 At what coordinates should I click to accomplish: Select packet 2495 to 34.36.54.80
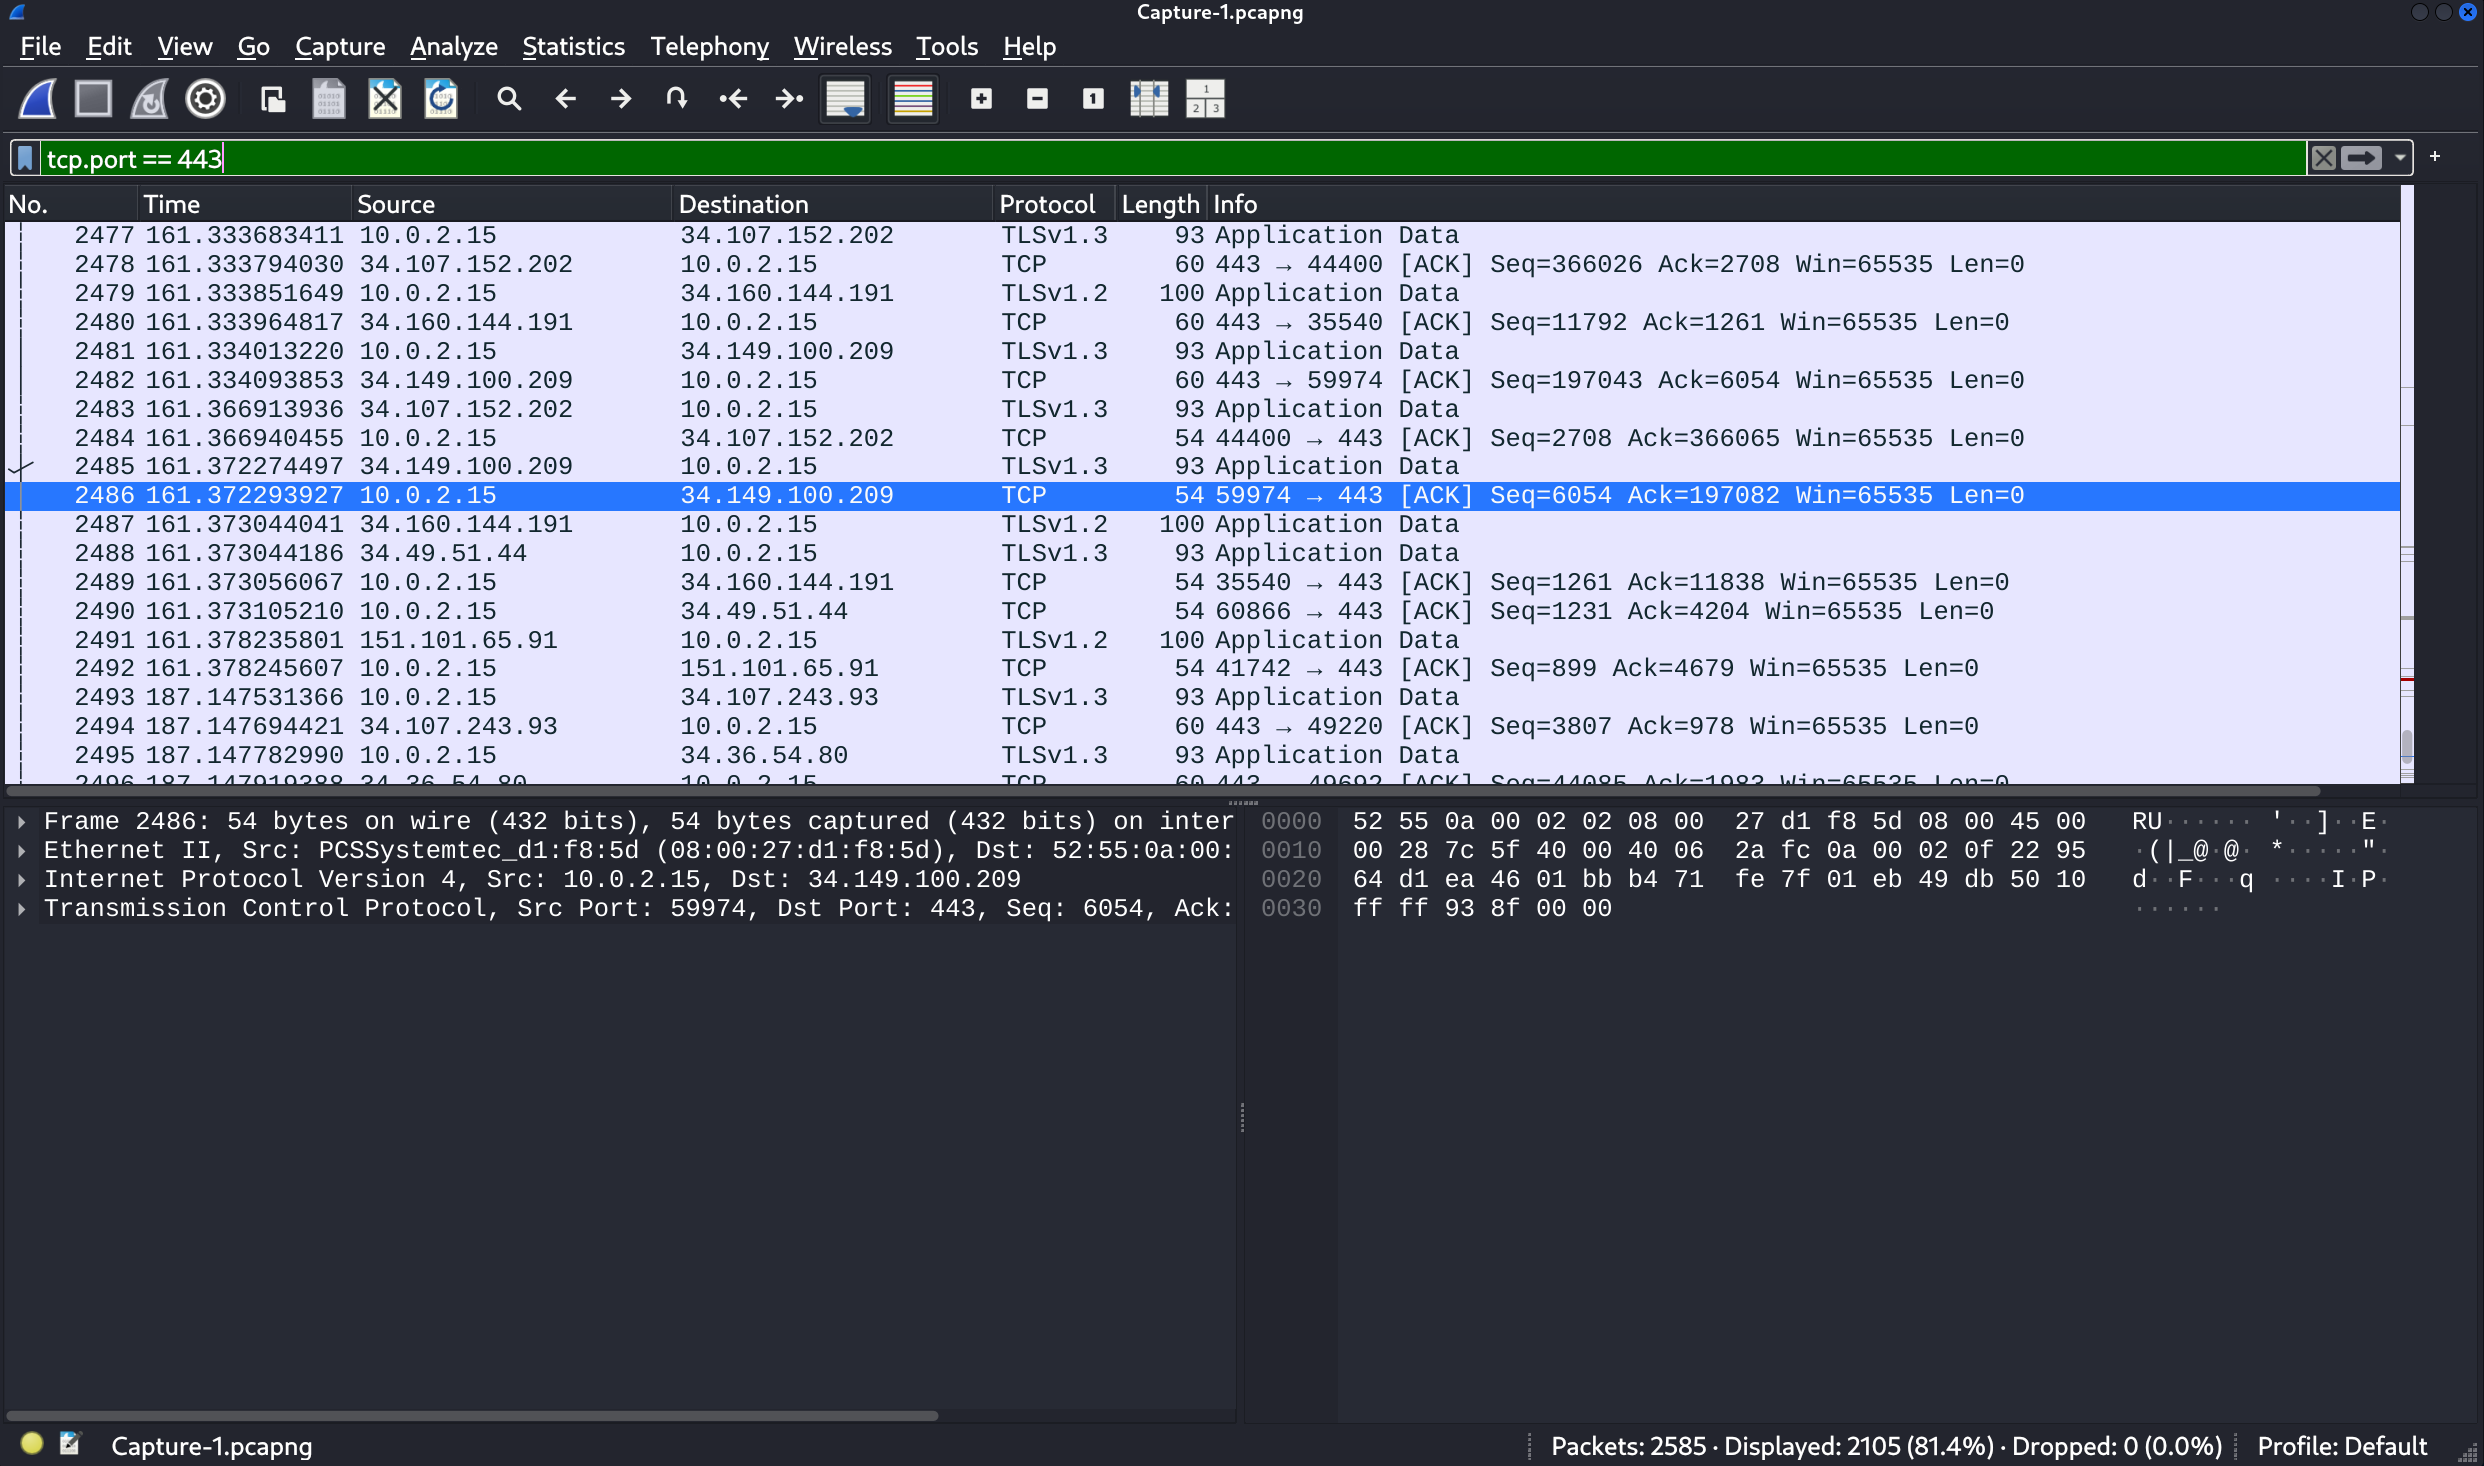click(1202, 755)
